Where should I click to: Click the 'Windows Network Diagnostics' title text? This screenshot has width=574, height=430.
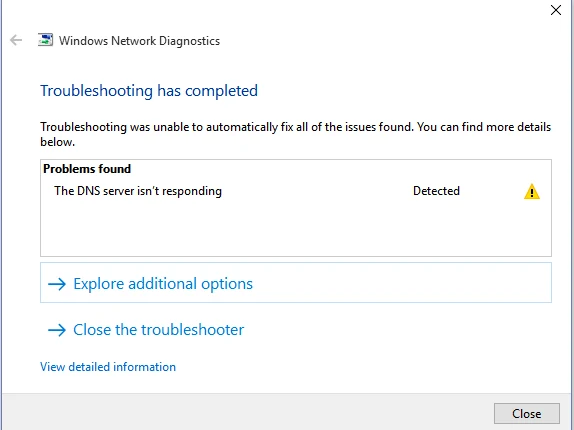point(139,41)
